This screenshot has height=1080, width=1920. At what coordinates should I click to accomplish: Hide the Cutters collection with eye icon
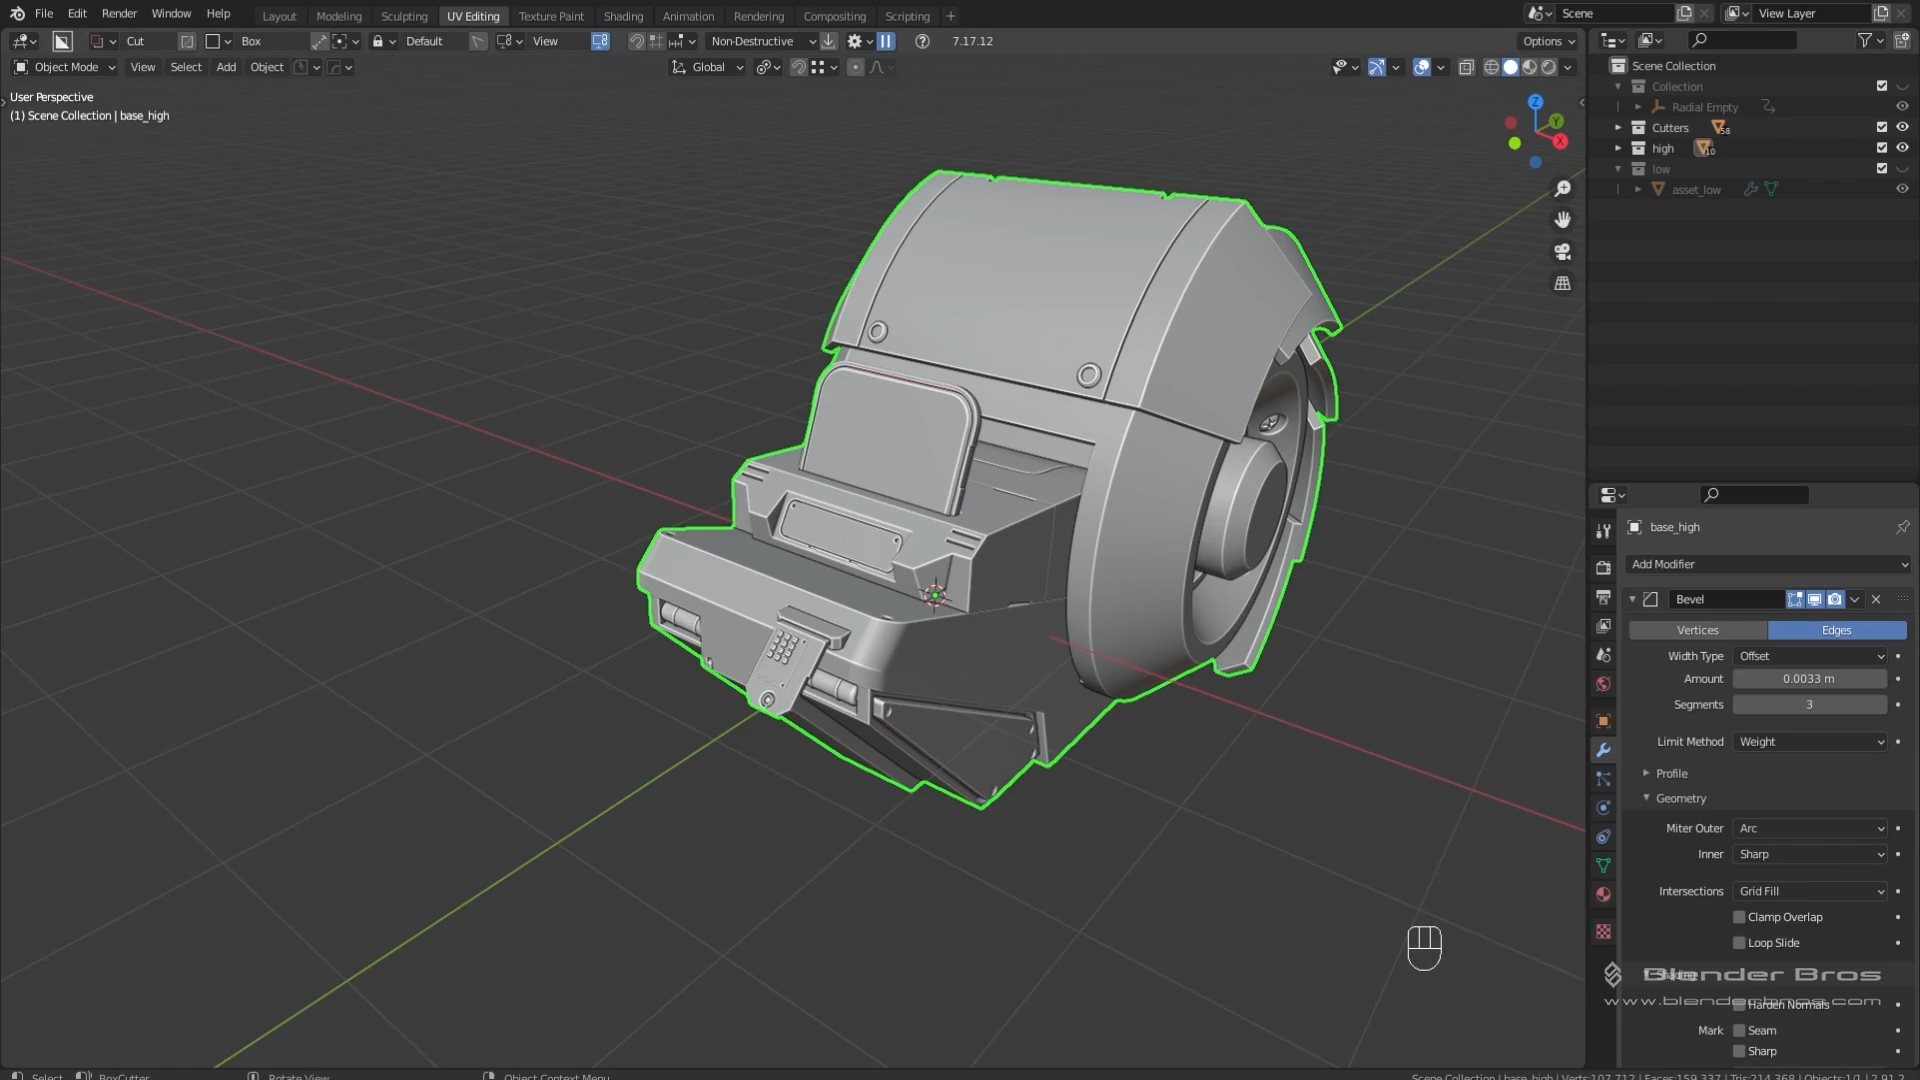[1902, 127]
